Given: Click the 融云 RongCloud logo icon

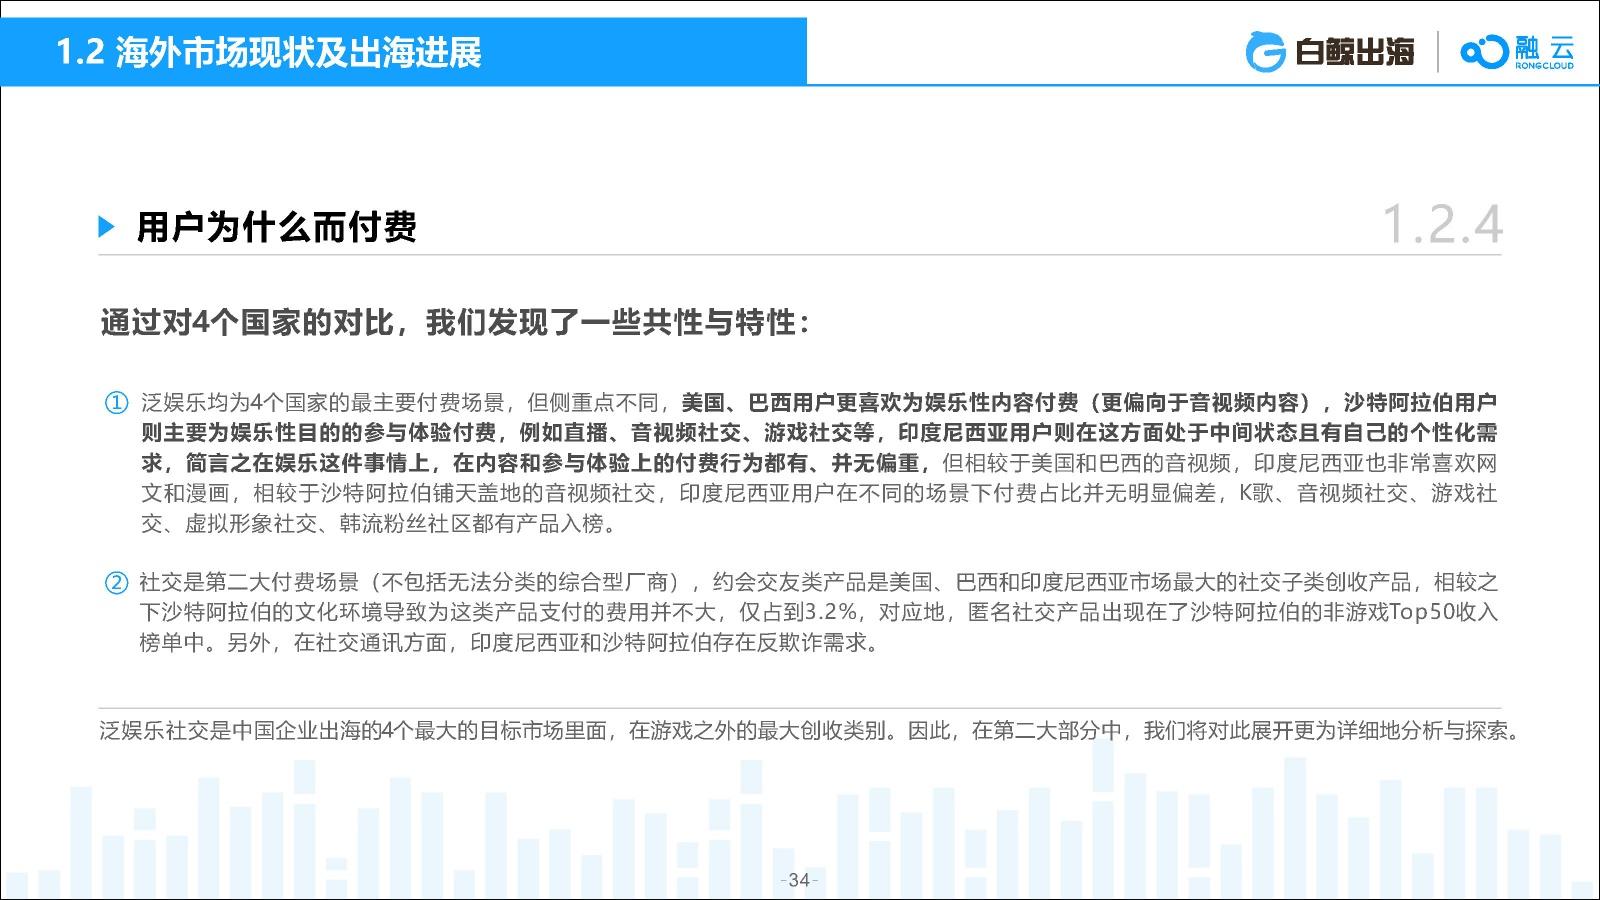Looking at the screenshot, I should pyautogui.click(x=1482, y=52).
